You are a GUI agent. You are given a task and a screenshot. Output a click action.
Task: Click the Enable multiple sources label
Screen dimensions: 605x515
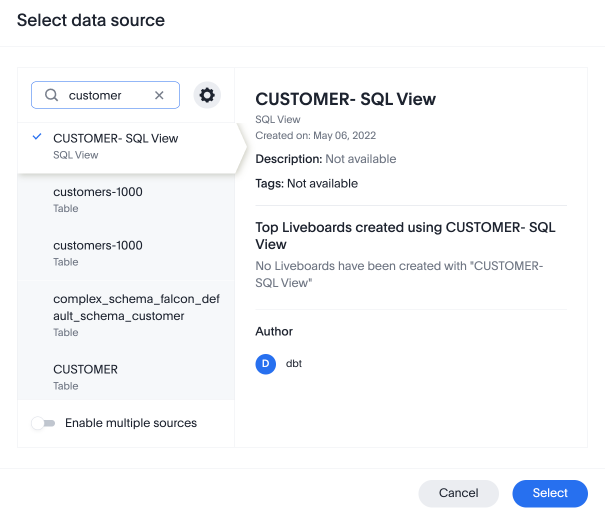point(131,423)
